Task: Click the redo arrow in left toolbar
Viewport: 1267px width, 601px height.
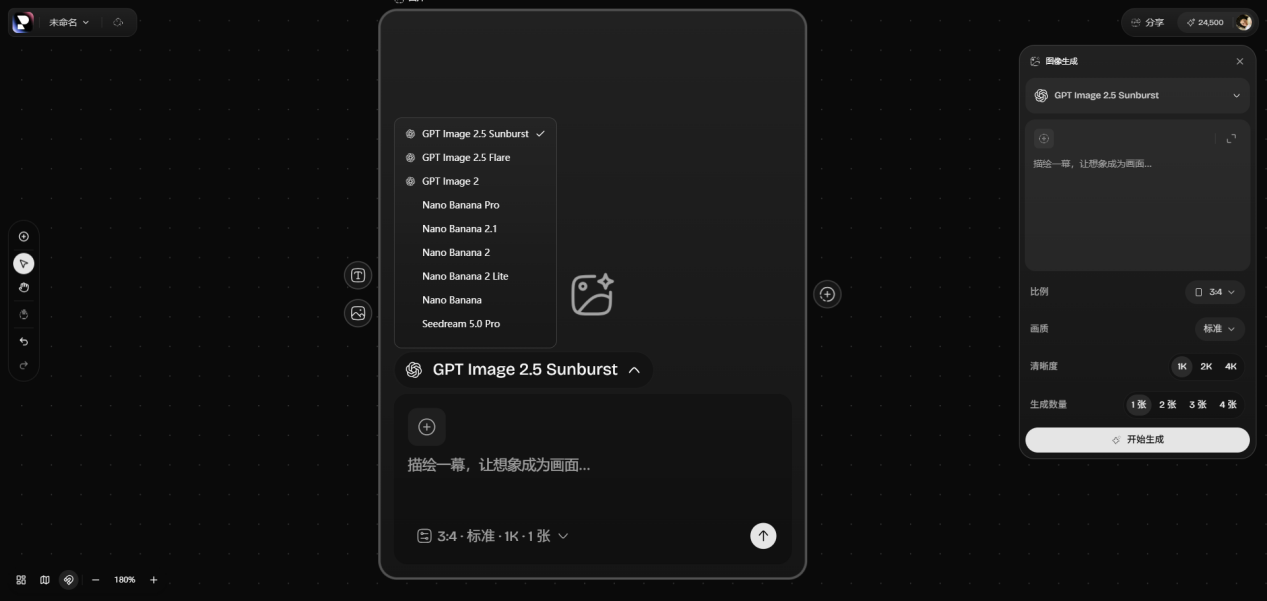Action: point(24,366)
